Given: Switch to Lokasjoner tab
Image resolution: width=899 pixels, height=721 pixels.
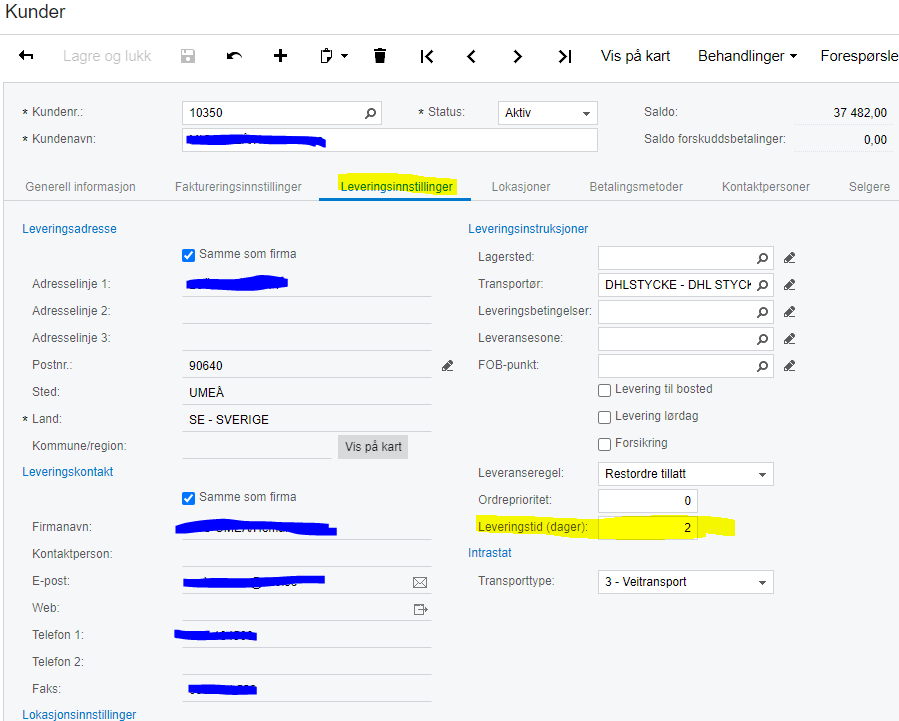Looking at the screenshot, I should click(521, 187).
